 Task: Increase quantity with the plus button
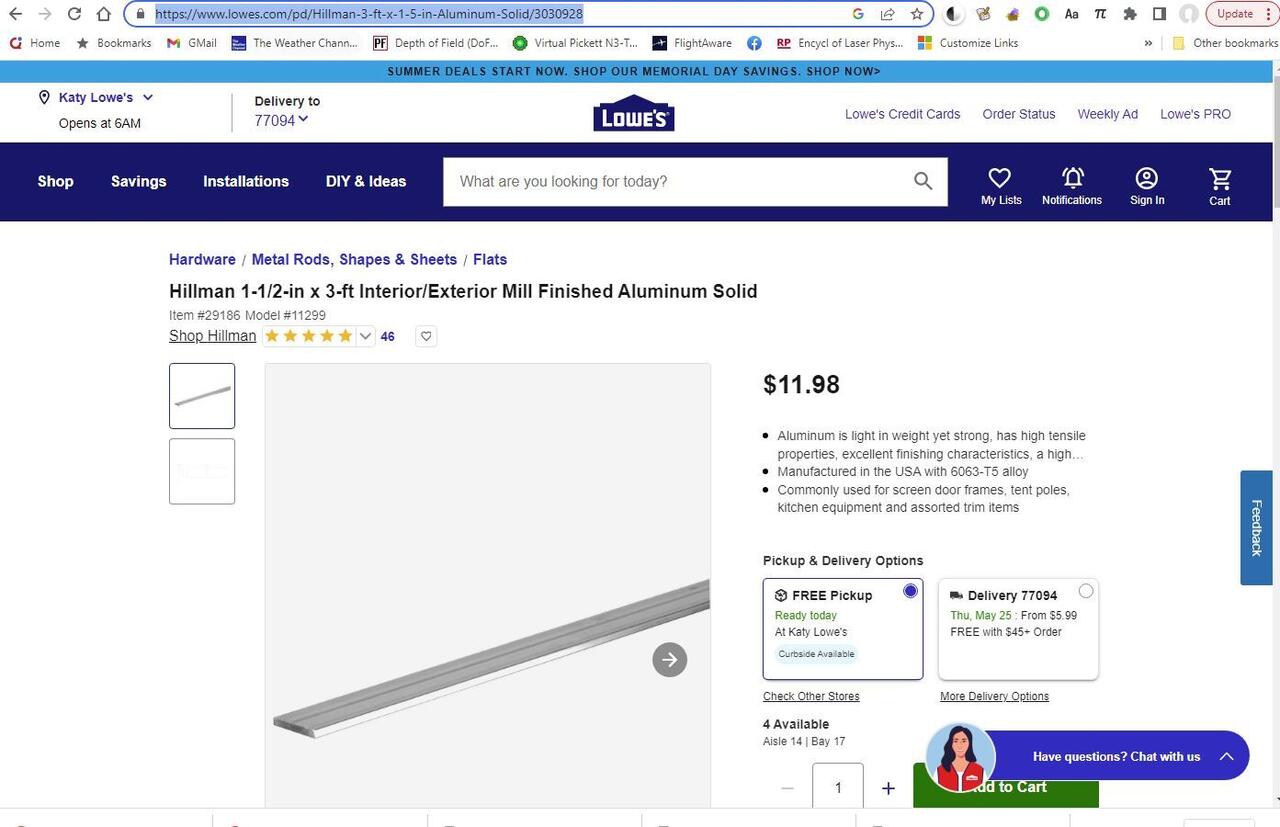tap(888, 788)
